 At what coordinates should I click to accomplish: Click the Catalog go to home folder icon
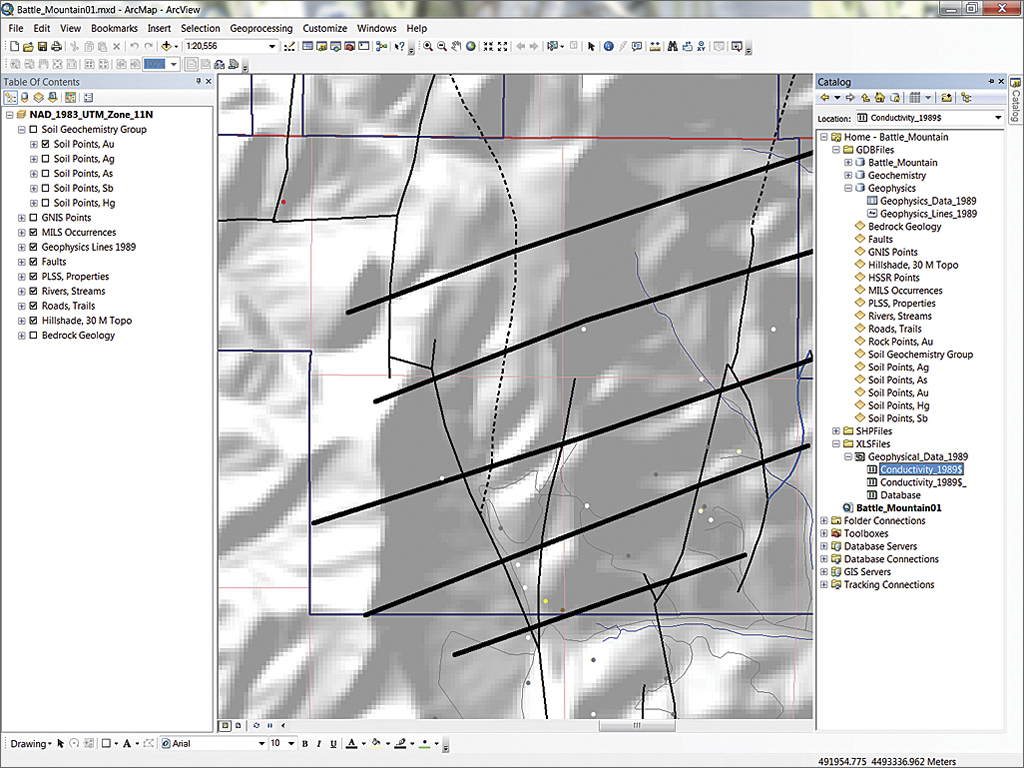(x=880, y=98)
